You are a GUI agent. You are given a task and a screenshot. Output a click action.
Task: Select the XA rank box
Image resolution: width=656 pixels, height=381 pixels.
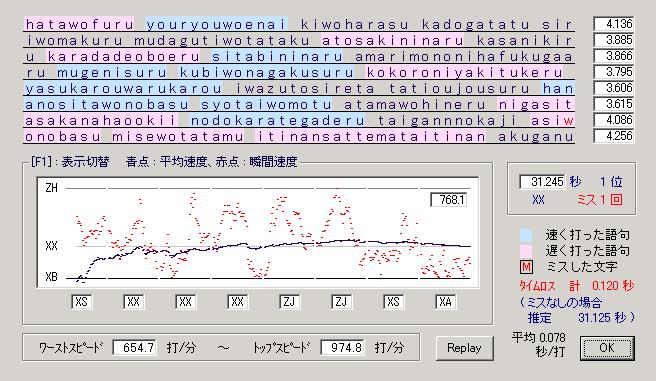pos(445,302)
